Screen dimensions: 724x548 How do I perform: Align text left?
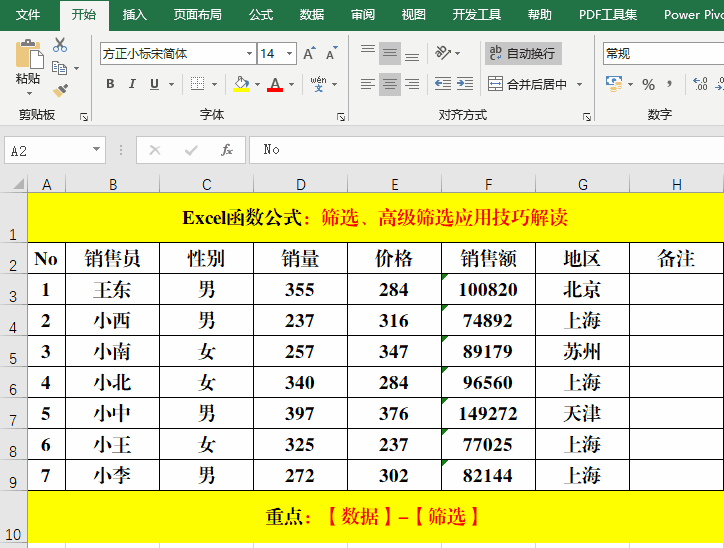point(368,84)
